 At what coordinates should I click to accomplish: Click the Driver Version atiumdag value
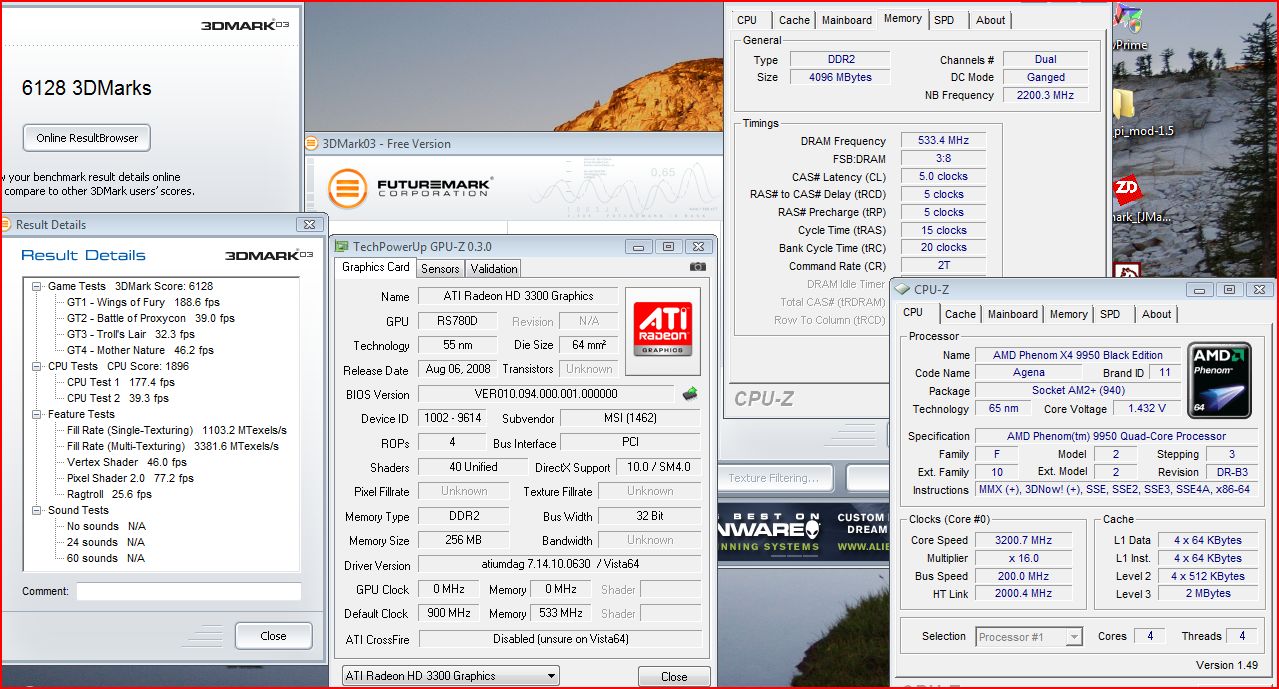point(560,565)
